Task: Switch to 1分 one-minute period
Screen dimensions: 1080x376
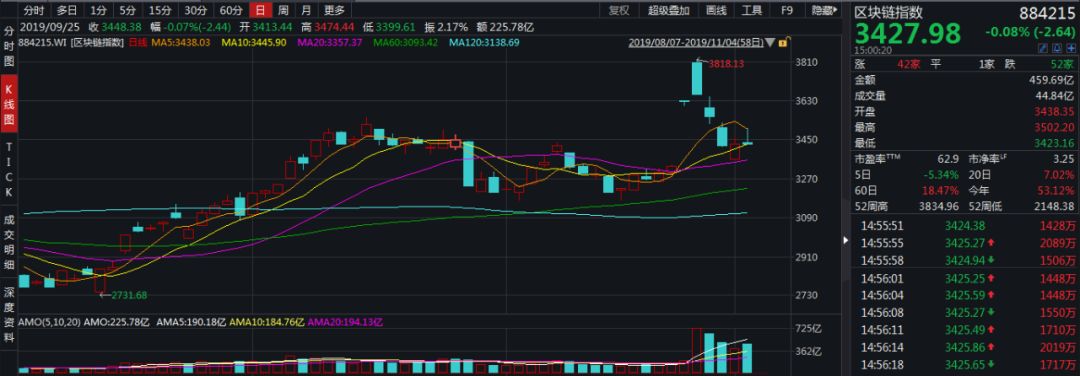Action: pyautogui.click(x=98, y=10)
